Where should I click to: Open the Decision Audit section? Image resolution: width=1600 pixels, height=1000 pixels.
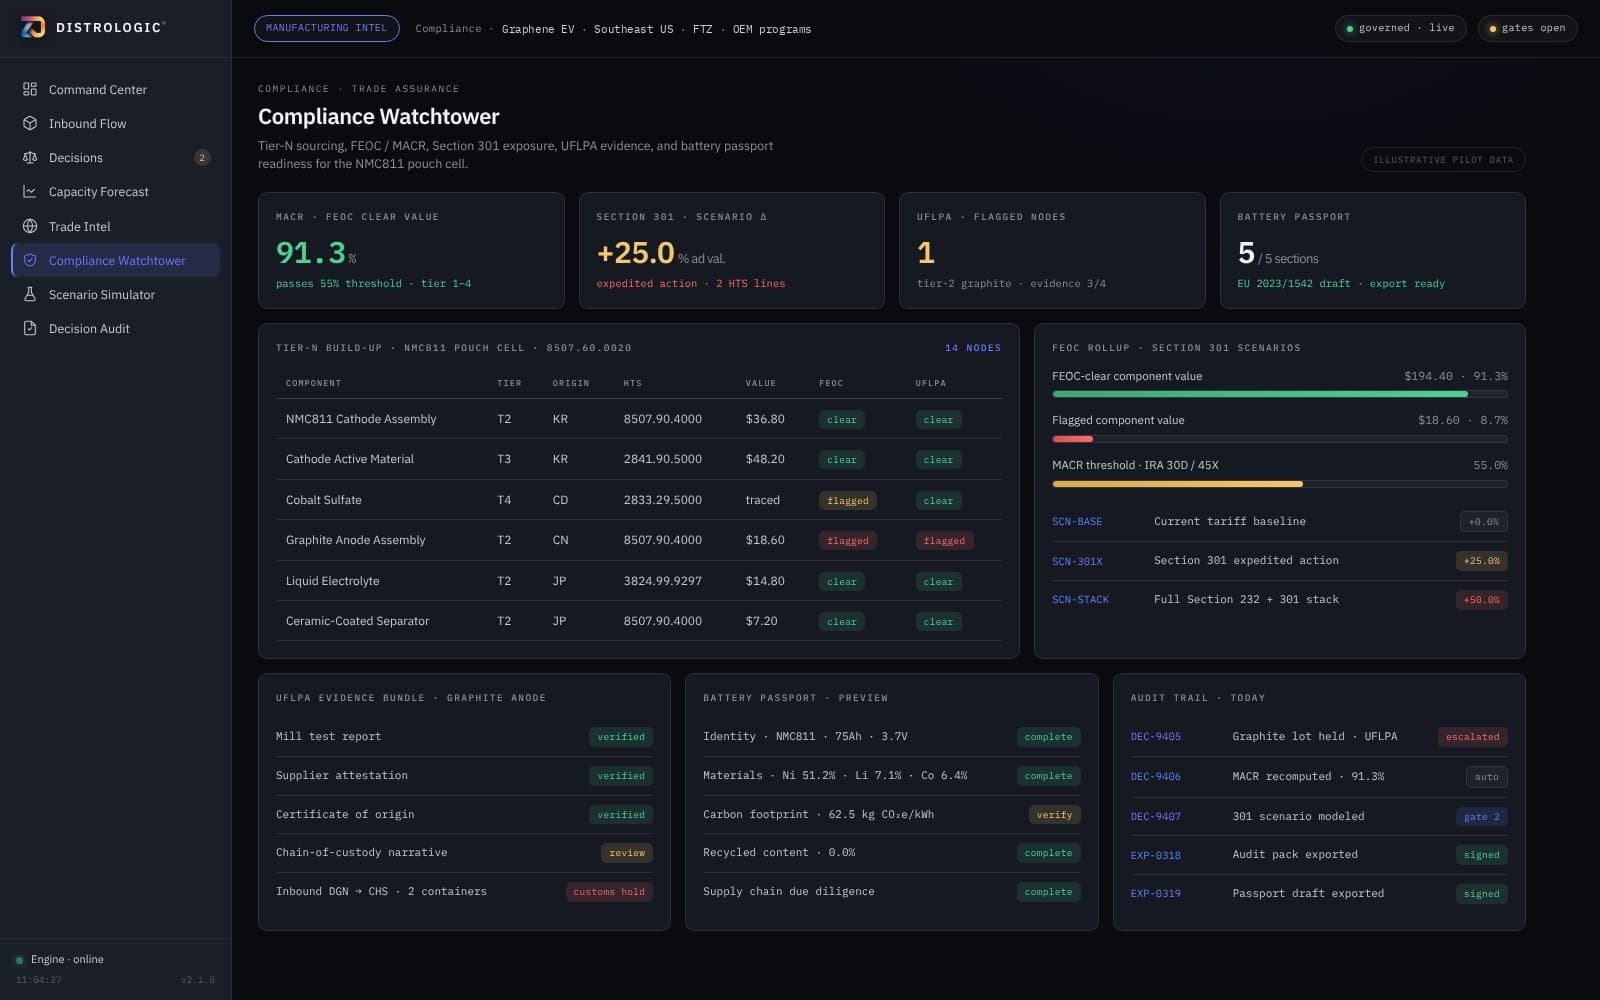pos(115,328)
